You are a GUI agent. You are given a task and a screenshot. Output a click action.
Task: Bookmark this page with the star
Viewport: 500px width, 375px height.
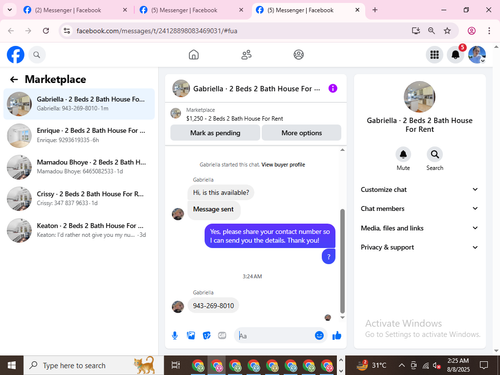click(447, 31)
